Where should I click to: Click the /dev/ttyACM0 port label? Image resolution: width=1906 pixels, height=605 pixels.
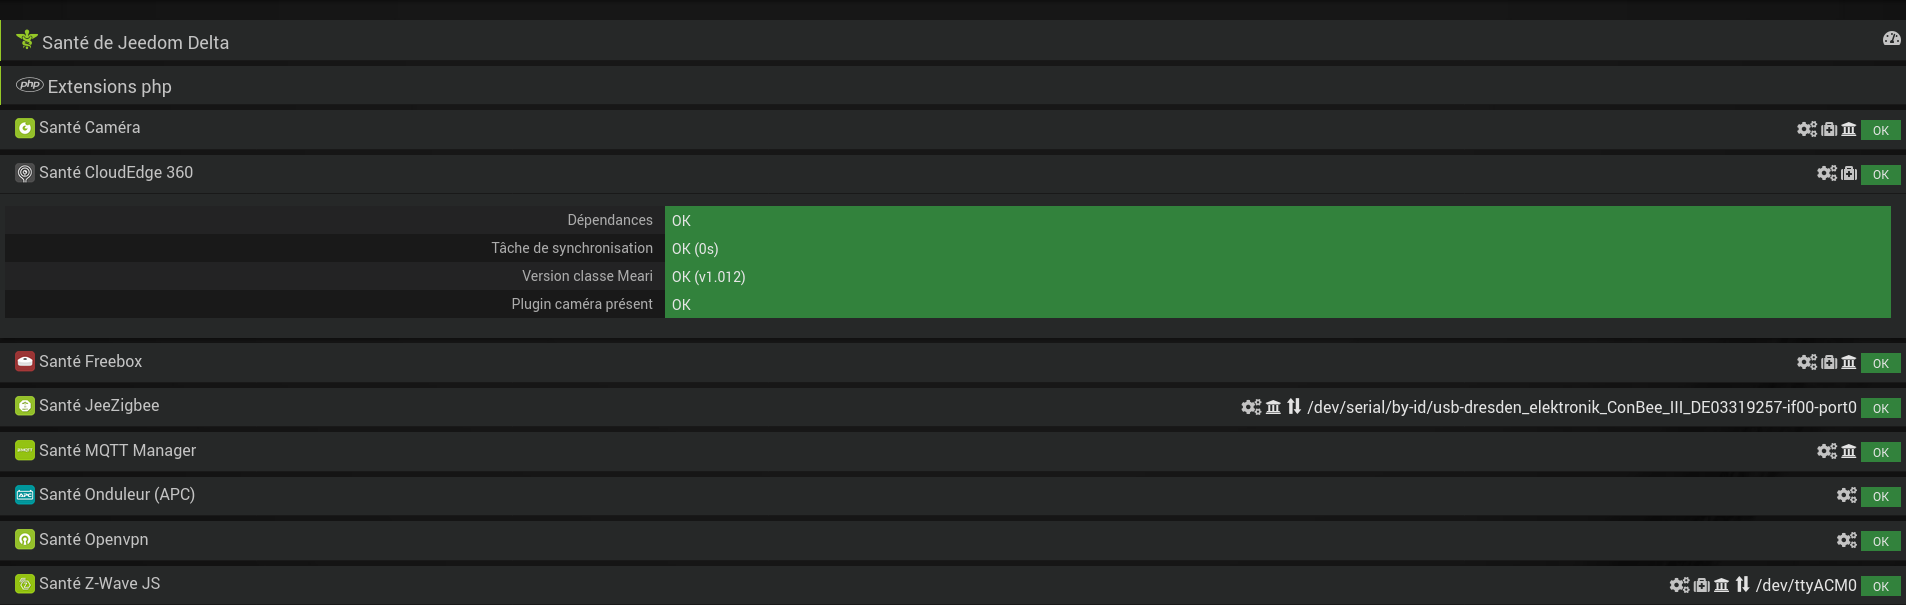point(1805,585)
